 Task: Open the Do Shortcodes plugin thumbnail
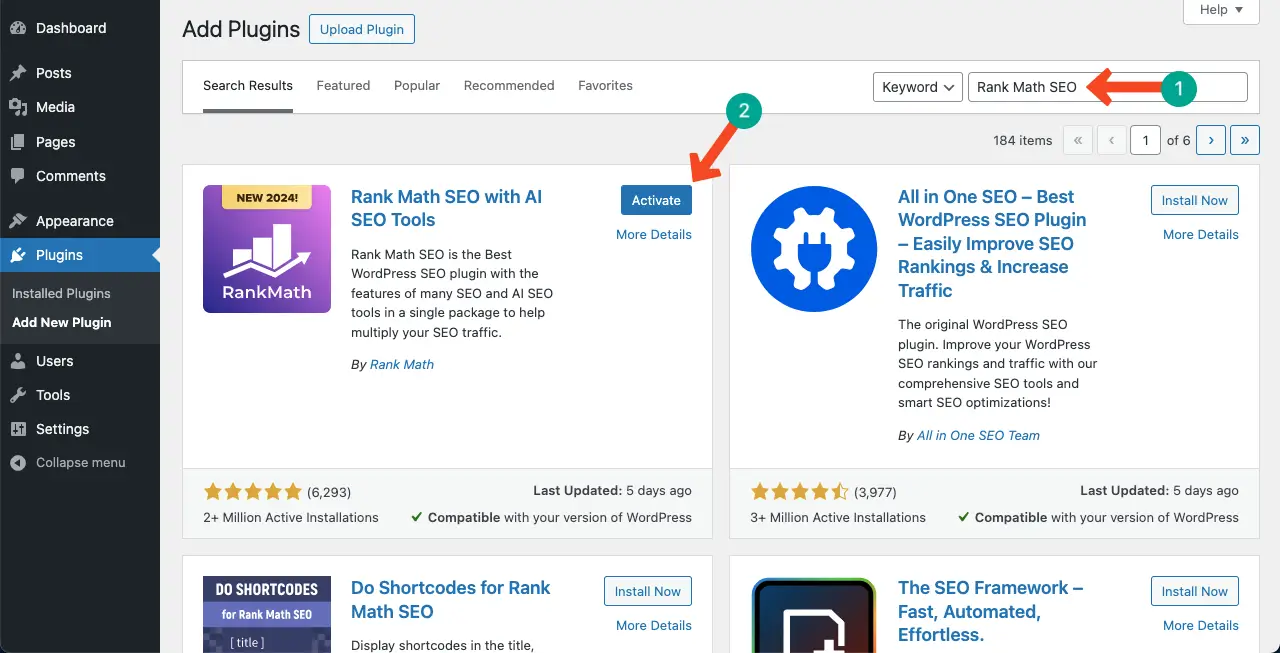pos(267,614)
